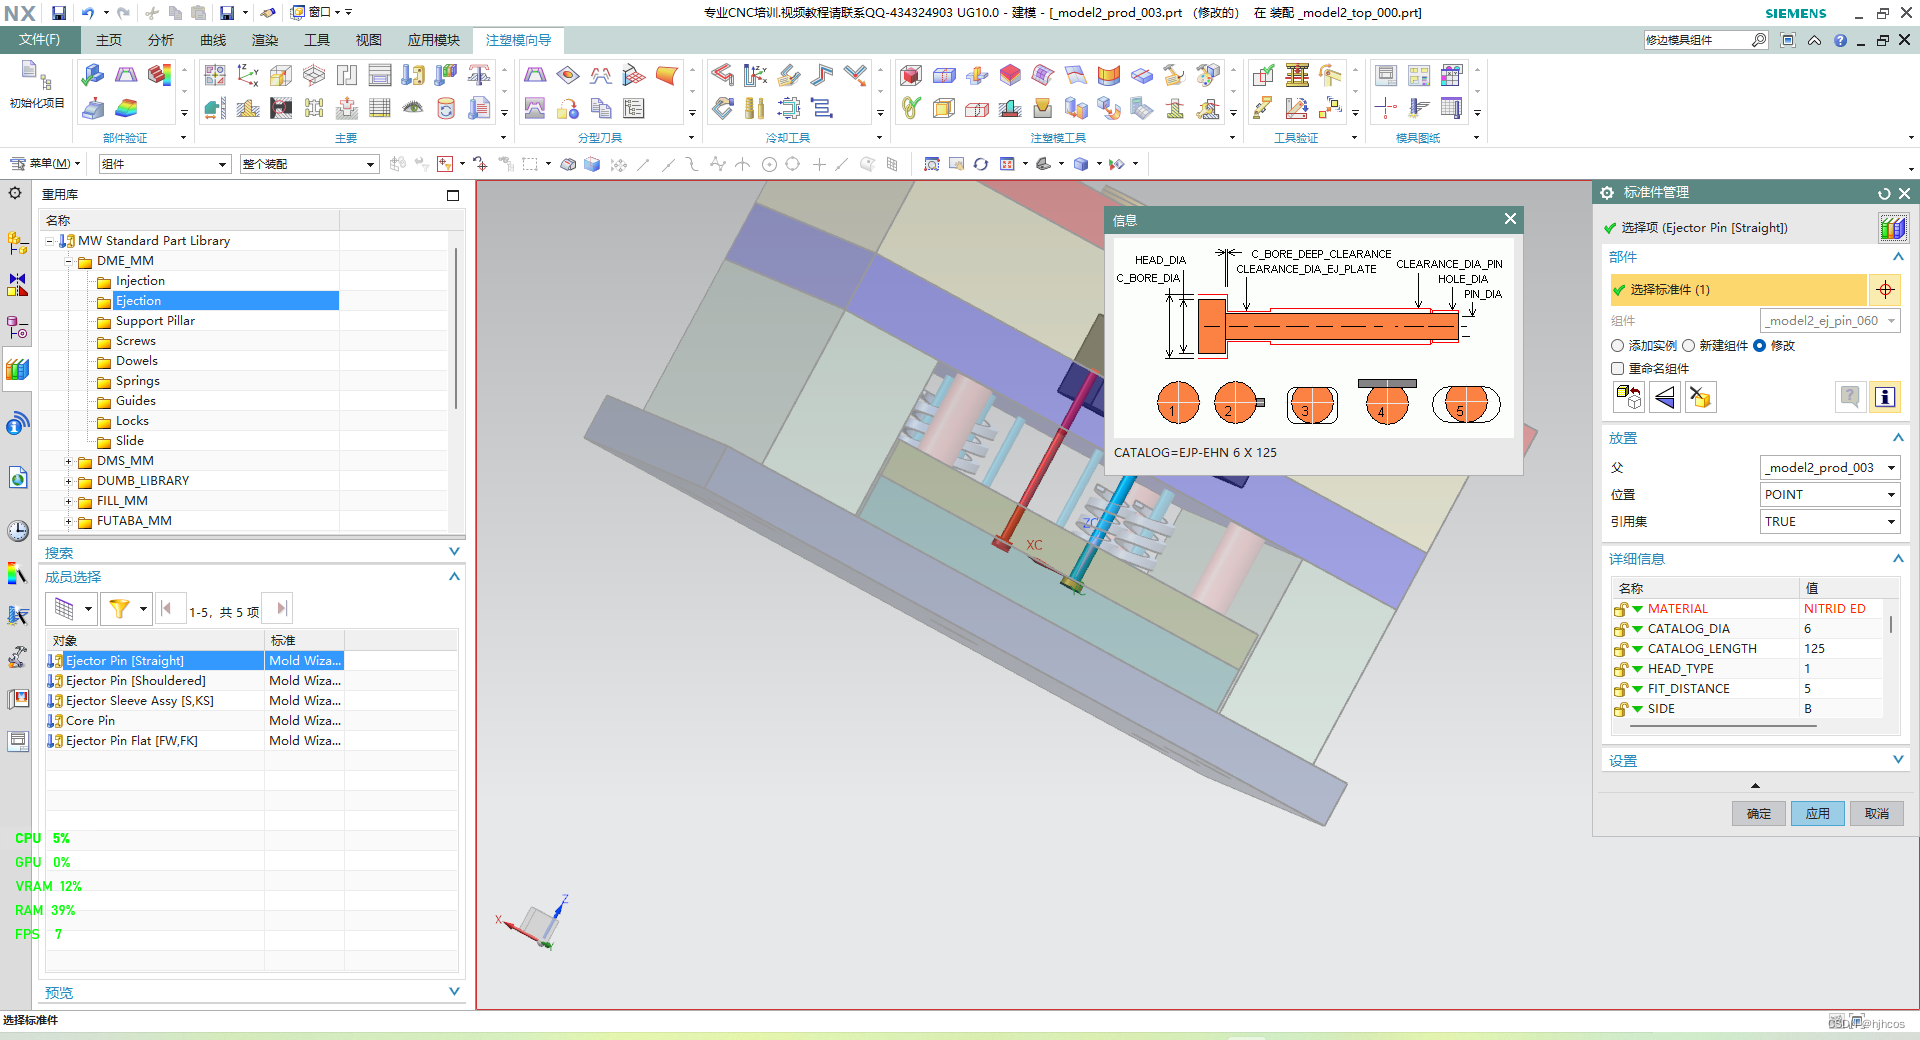Click the information icon in standard part panel

(x=1884, y=397)
